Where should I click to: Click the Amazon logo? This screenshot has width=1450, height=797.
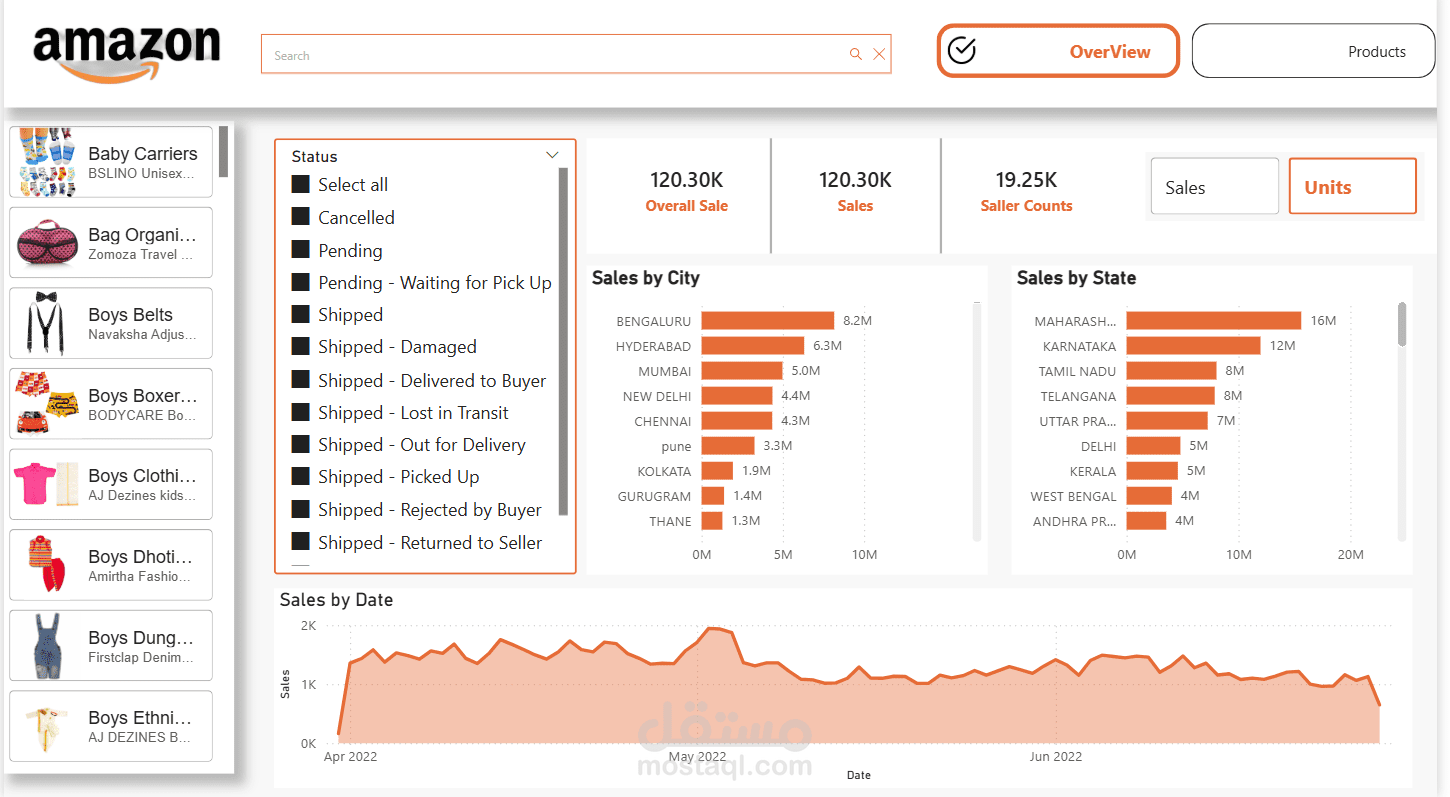127,52
